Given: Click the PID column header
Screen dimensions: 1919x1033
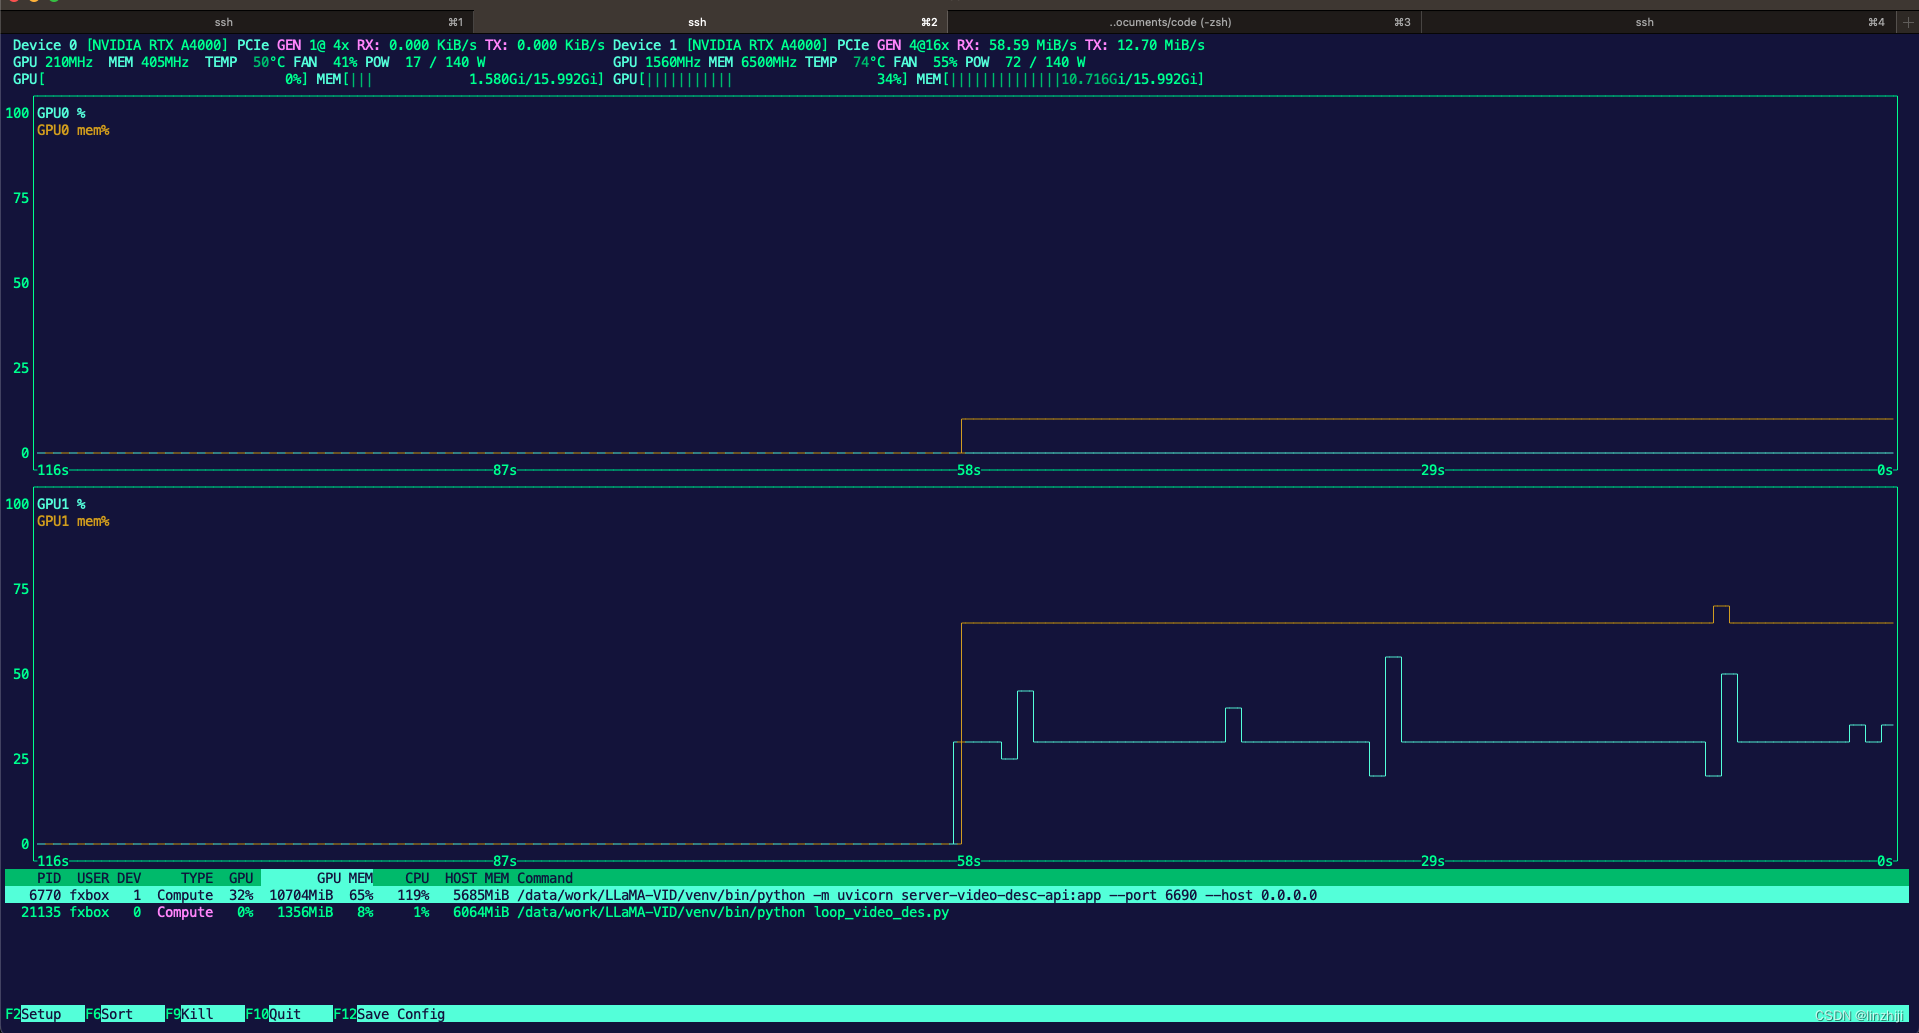Looking at the screenshot, I should tap(48, 878).
